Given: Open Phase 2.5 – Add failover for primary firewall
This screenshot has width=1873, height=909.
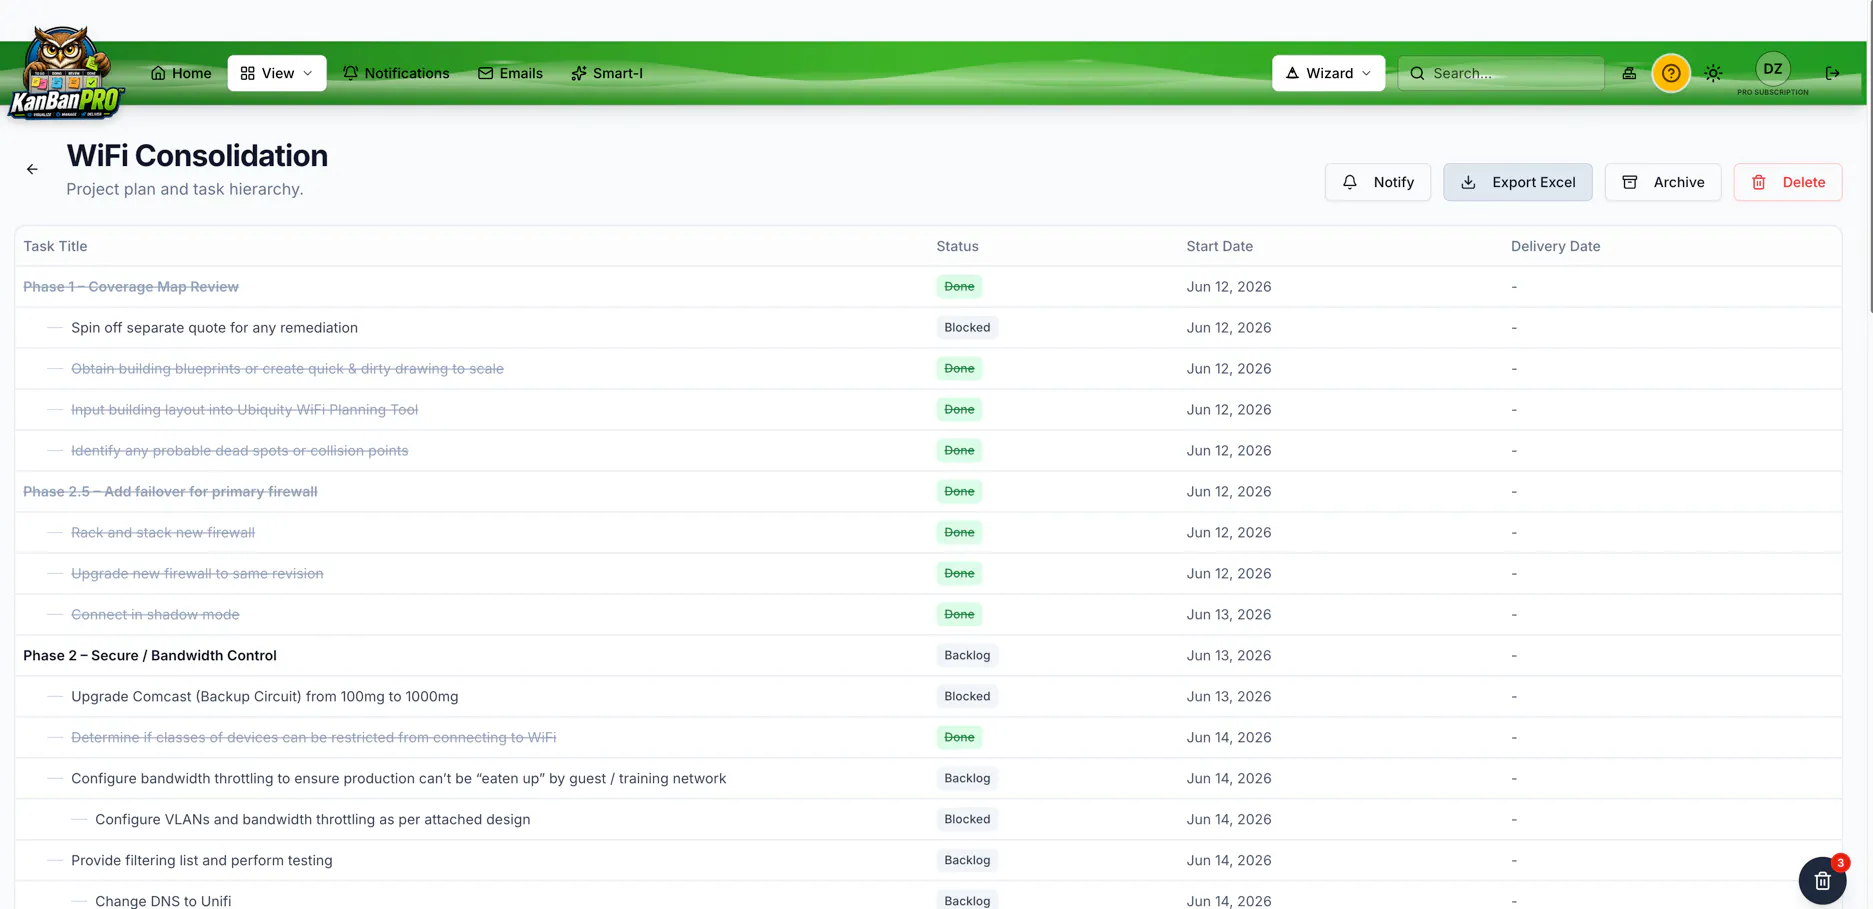Looking at the screenshot, I should point(170,492).
